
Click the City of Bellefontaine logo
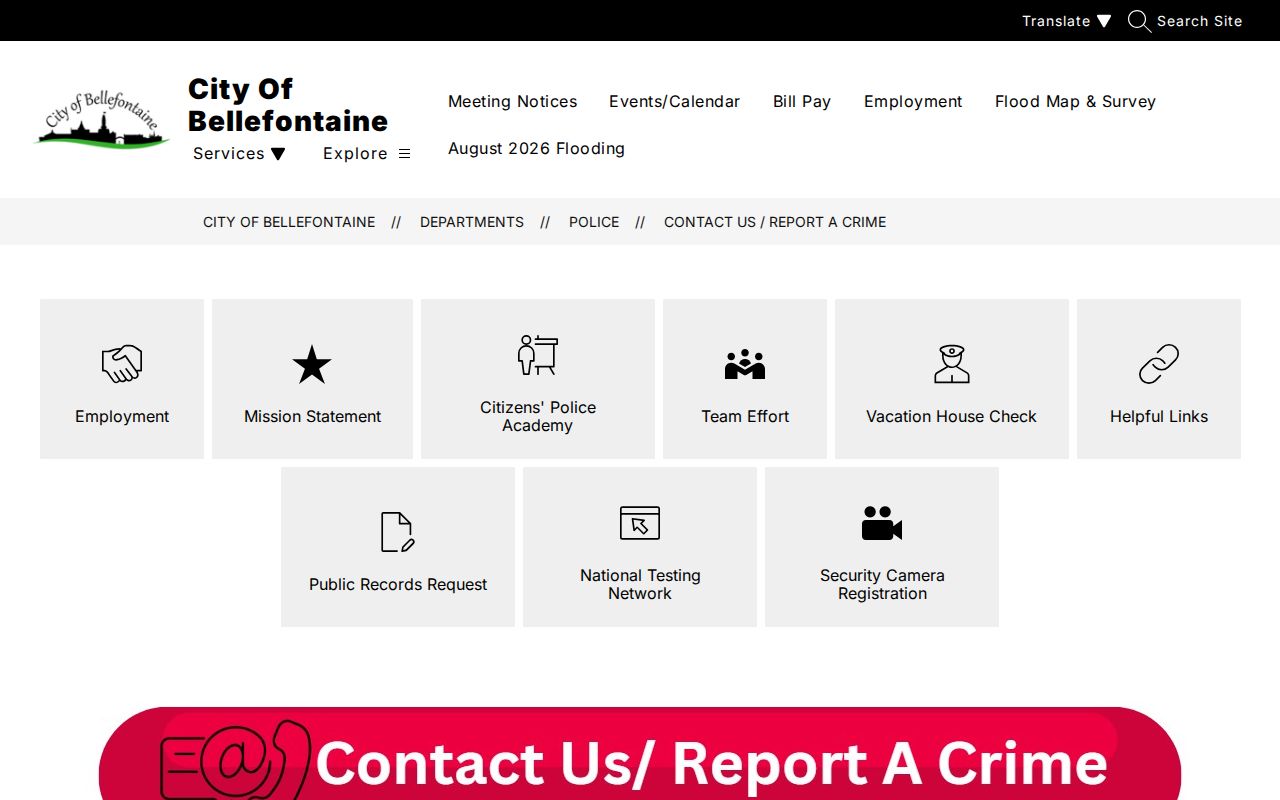(x=101, y=119)
